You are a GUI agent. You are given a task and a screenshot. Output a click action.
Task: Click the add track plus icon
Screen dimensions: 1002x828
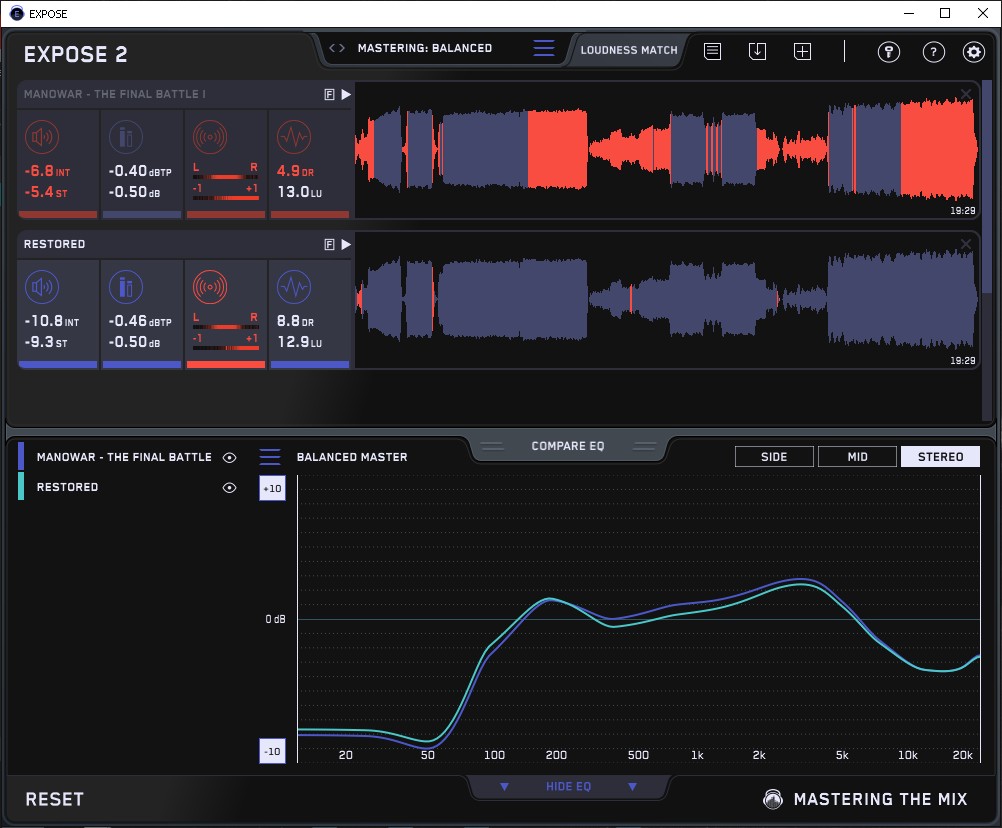802,51
